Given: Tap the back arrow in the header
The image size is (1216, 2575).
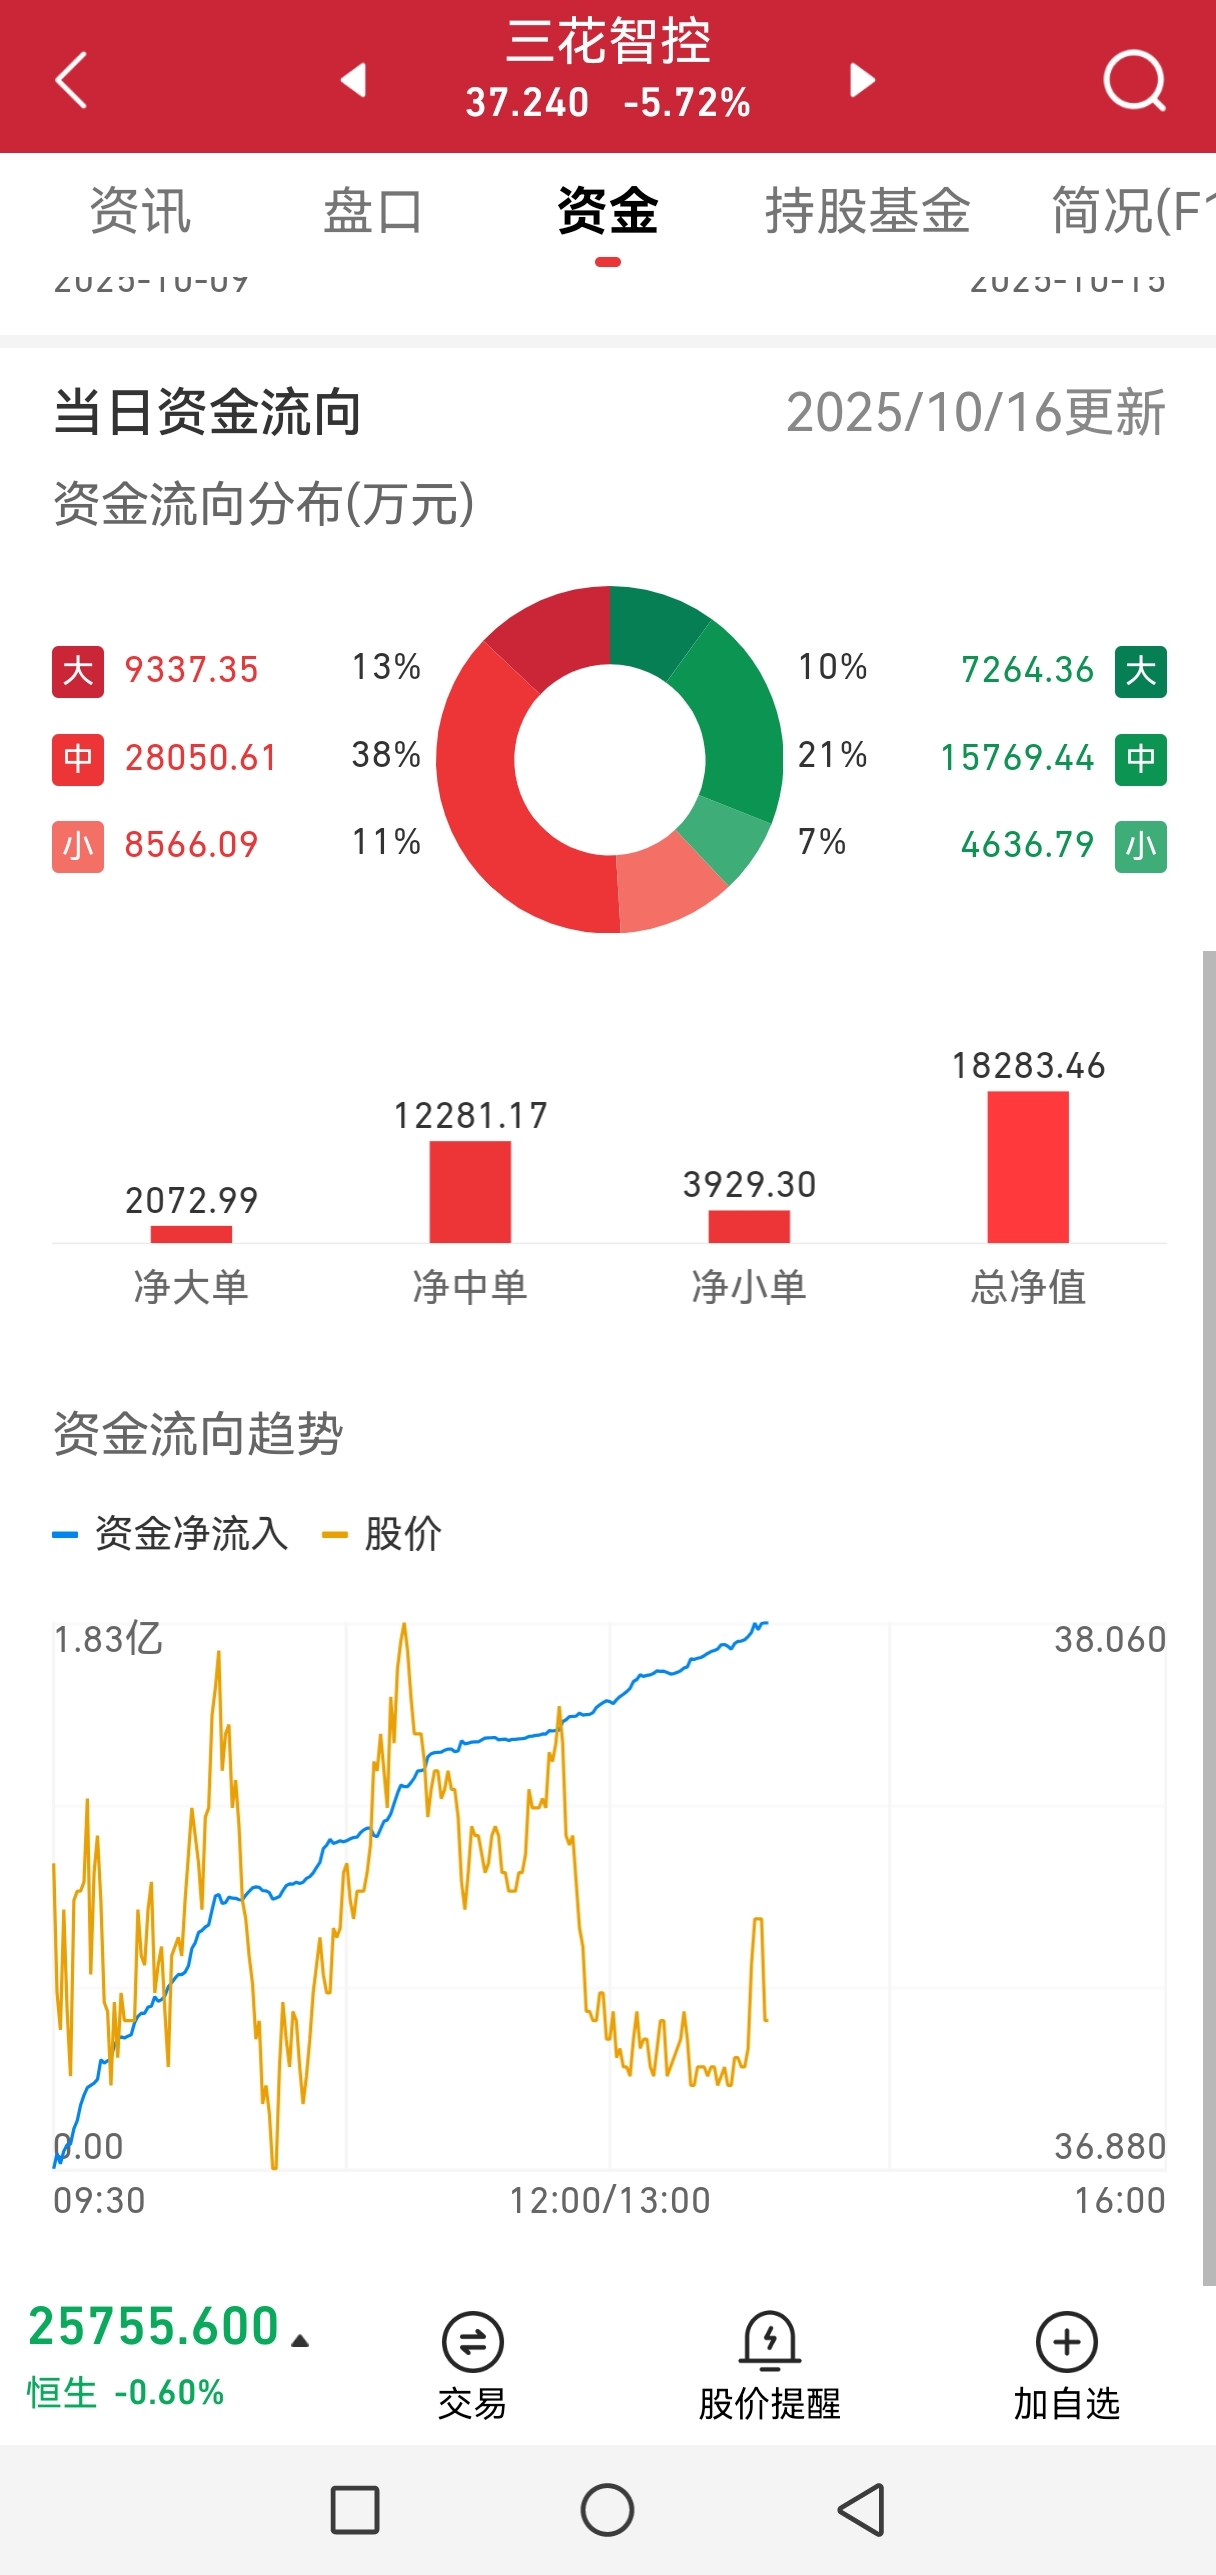Looking at the screenshot, I should point(71,80).
